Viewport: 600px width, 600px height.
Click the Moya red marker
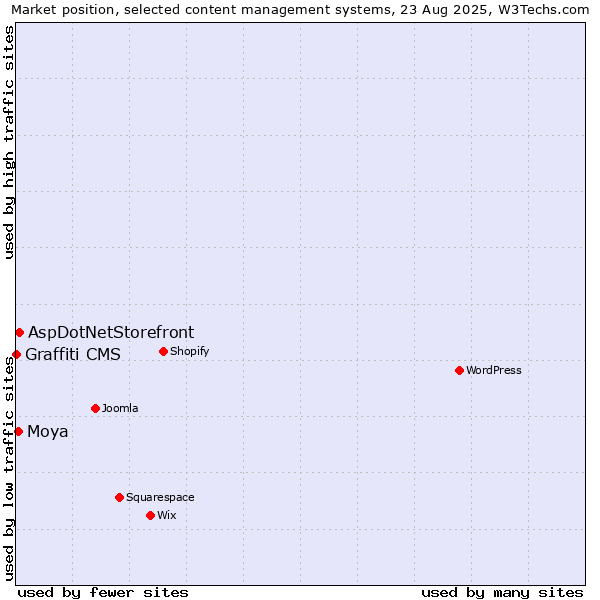click(x=19, y=431)
